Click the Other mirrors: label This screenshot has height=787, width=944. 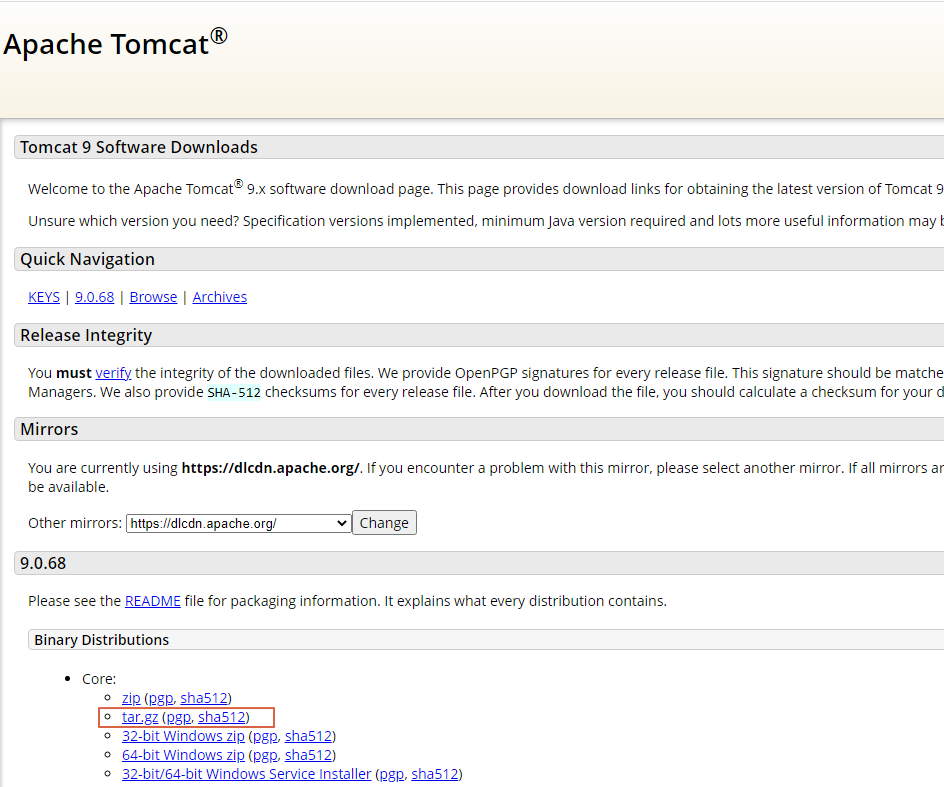pyautogui.click(x=75, y=523)
